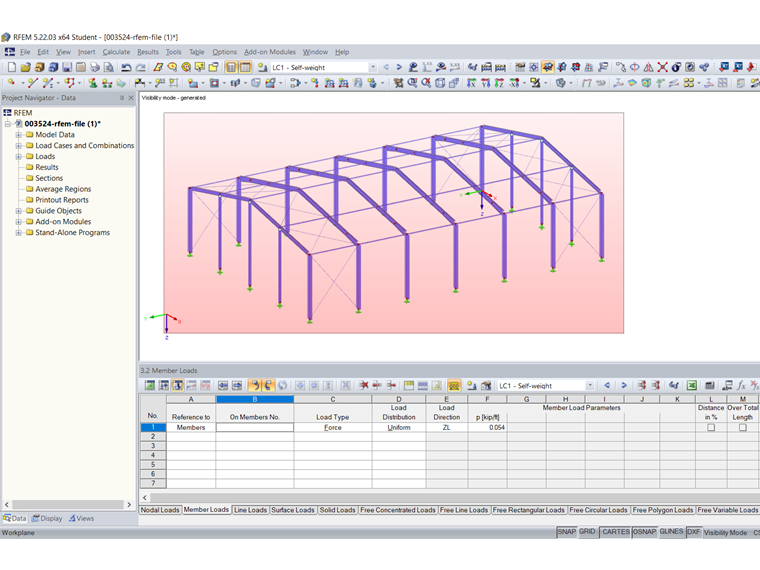This screenshot has width=760, height=570.
Task: Switch to the Nodal Loads tab
Action: click(x=160, y=510)
